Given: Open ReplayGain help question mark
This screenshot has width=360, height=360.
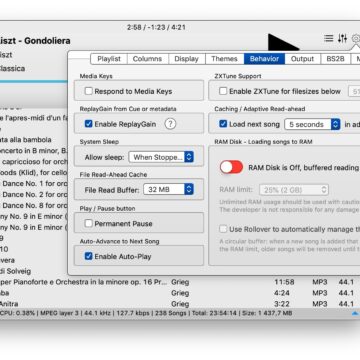Looking at the screenshot, I should click(170, 124).
